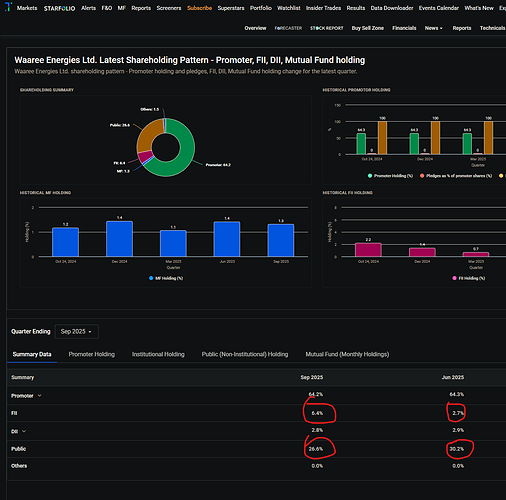Open the Screeners menu
The height and width of the screenshot is (500, 506).
pyautogui.click(x=169, y=8)
